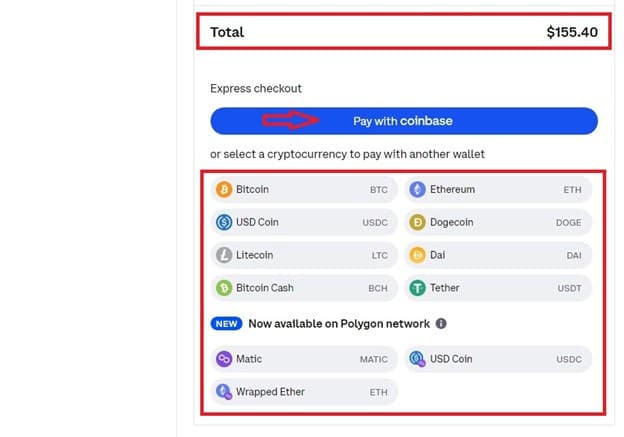Image resolution: width=624 pixels, height=437 pixels.
Task: Click the Dogecoin gold icon
Action: tap(417, 222)
